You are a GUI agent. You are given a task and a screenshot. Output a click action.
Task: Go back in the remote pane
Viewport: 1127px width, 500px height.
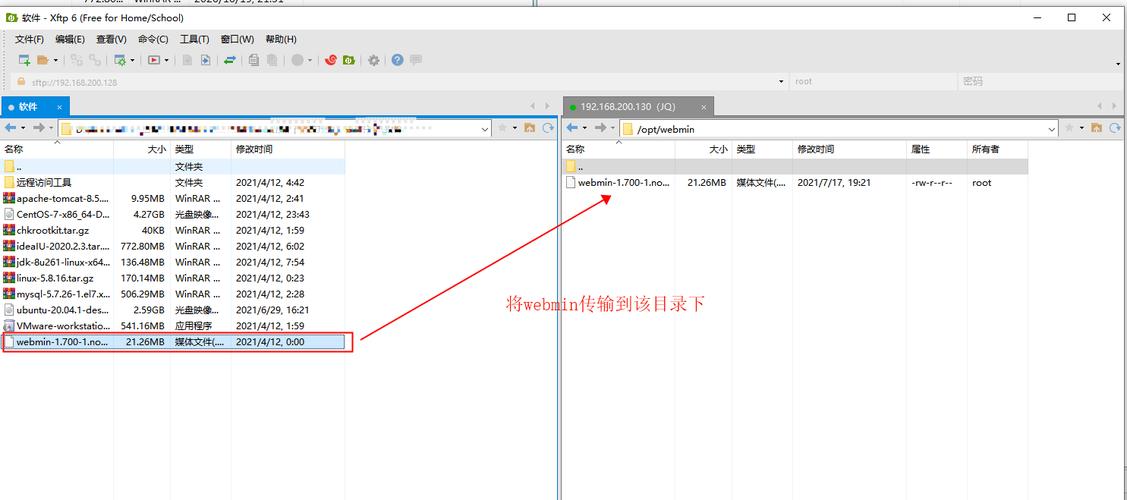pyautogui.click(x=573, y=128)
